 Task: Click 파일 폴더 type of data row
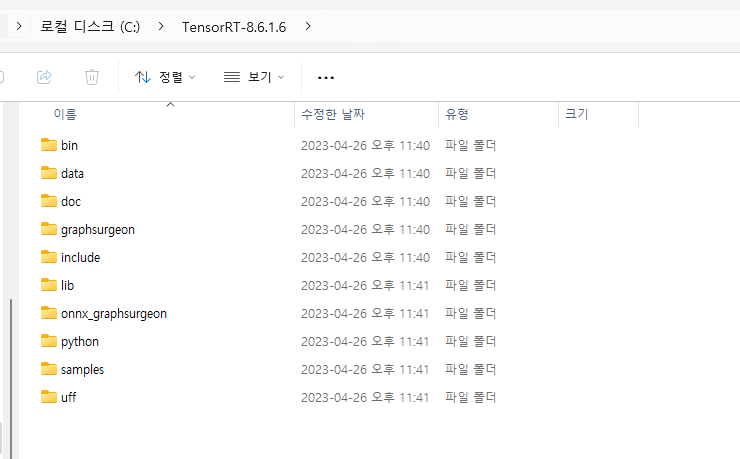(x=470, y=174)
